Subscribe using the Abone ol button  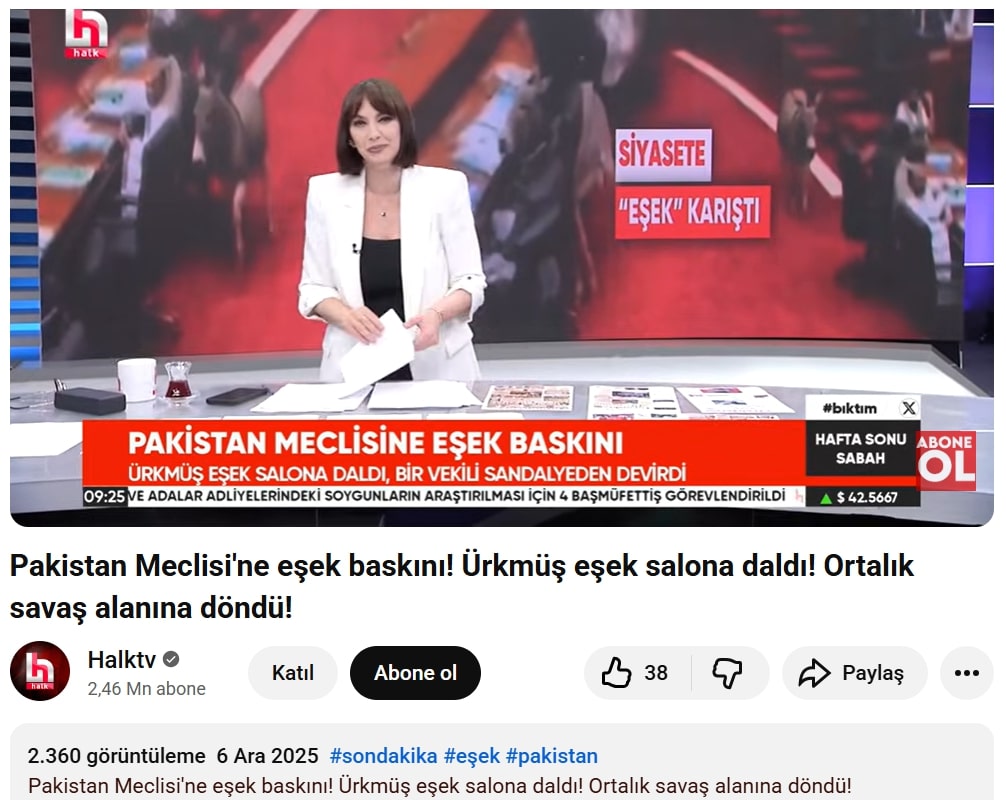[x=415, y=673]
